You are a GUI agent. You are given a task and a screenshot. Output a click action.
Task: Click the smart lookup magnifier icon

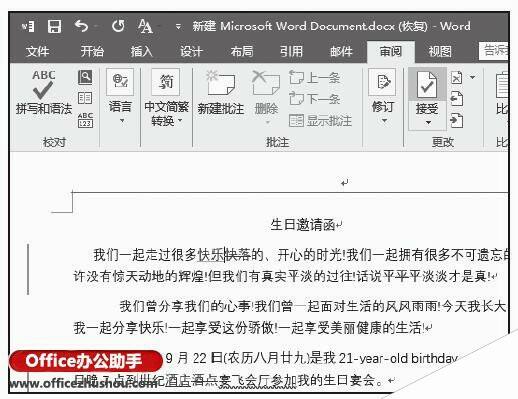pos(85,77)
